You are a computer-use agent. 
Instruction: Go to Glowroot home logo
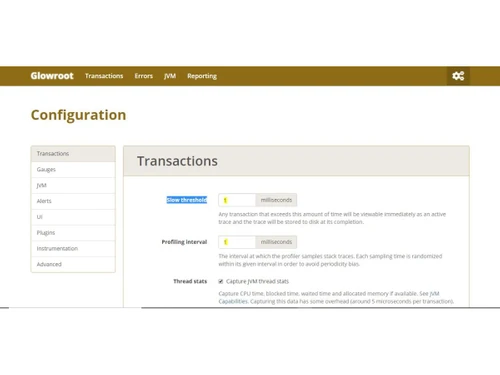[52, 76]
